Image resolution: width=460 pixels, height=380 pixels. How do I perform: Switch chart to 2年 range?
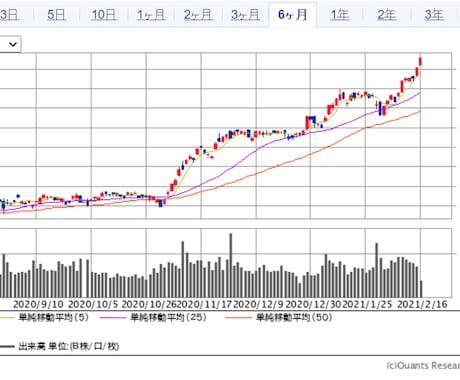point(387,15)
